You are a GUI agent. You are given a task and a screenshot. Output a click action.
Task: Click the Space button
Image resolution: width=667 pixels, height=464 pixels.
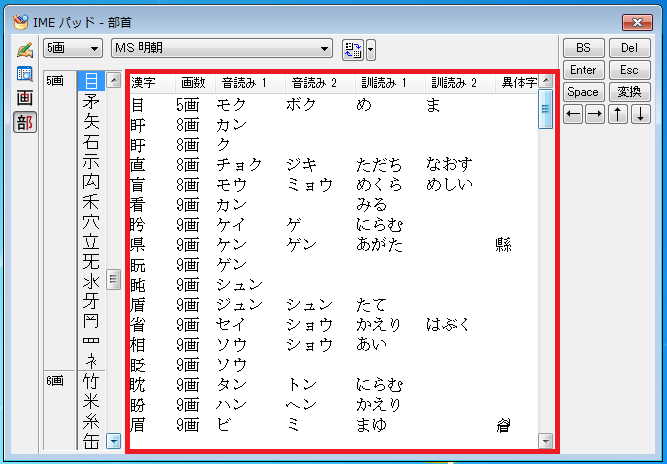pyautogui.click(x=583, y=92)
